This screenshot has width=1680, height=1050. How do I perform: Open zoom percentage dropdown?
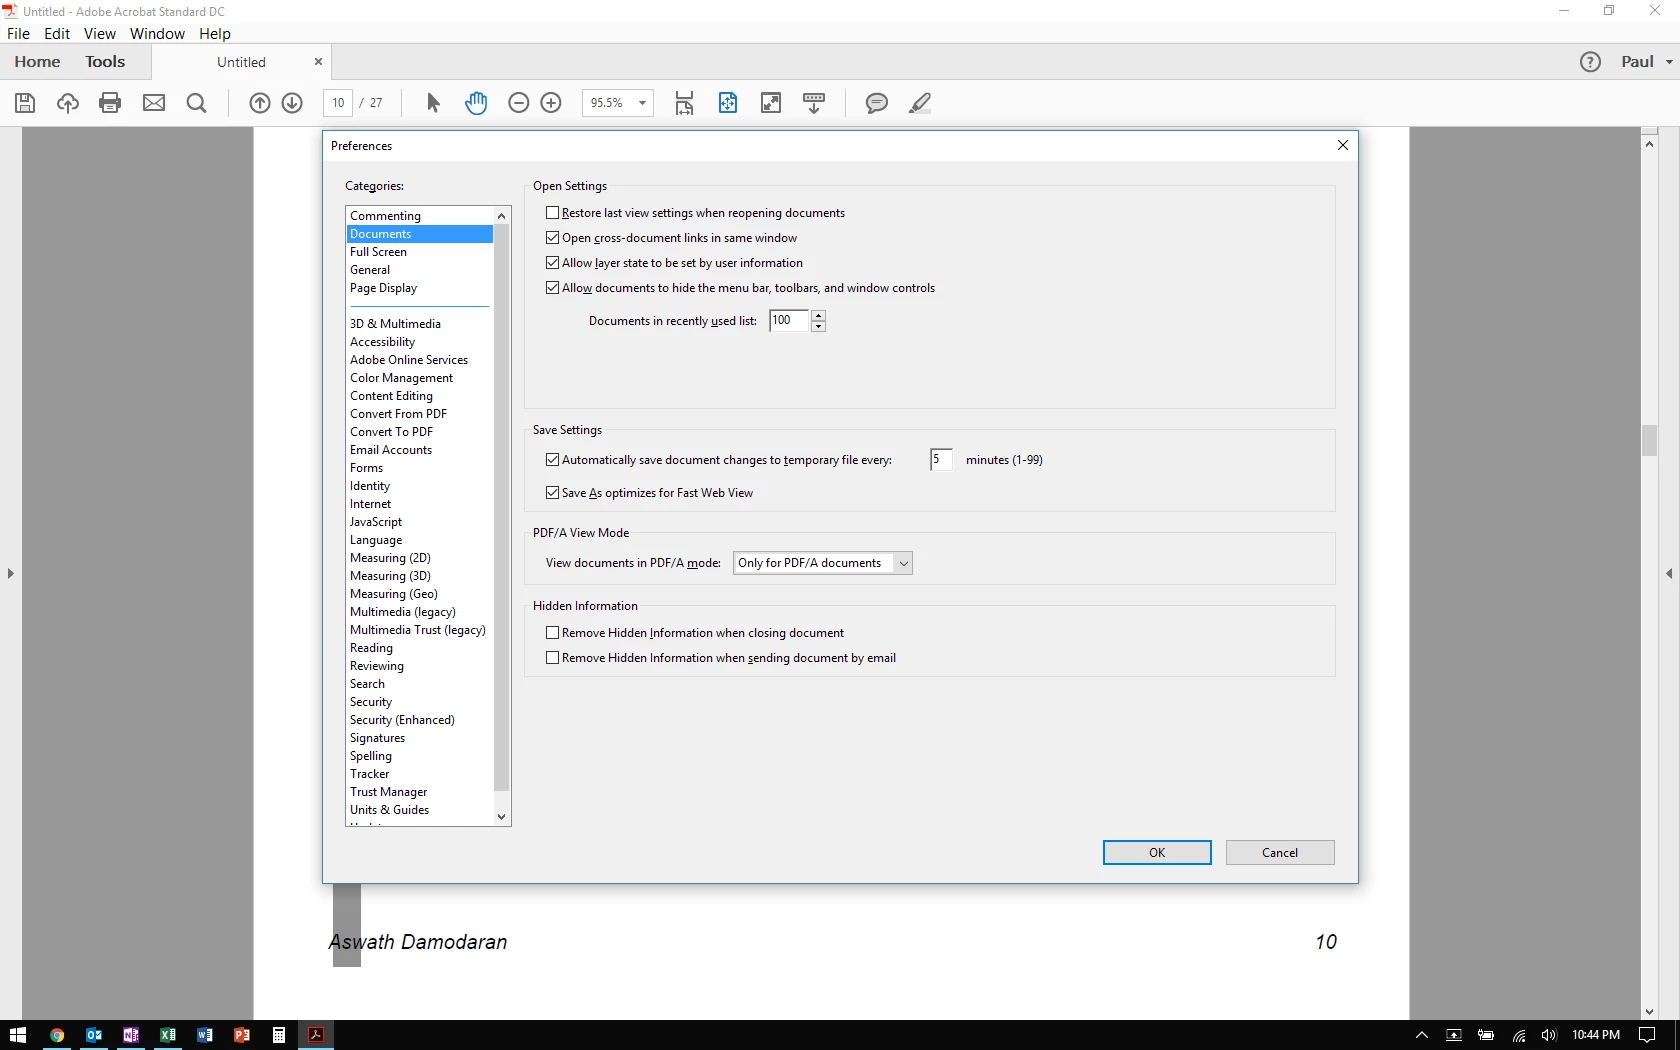642,103
